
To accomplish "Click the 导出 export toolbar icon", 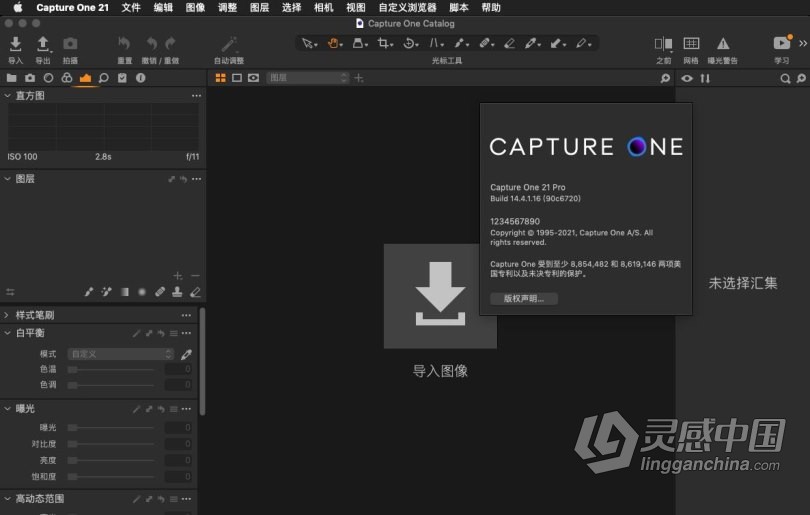I will coord(43,44).
